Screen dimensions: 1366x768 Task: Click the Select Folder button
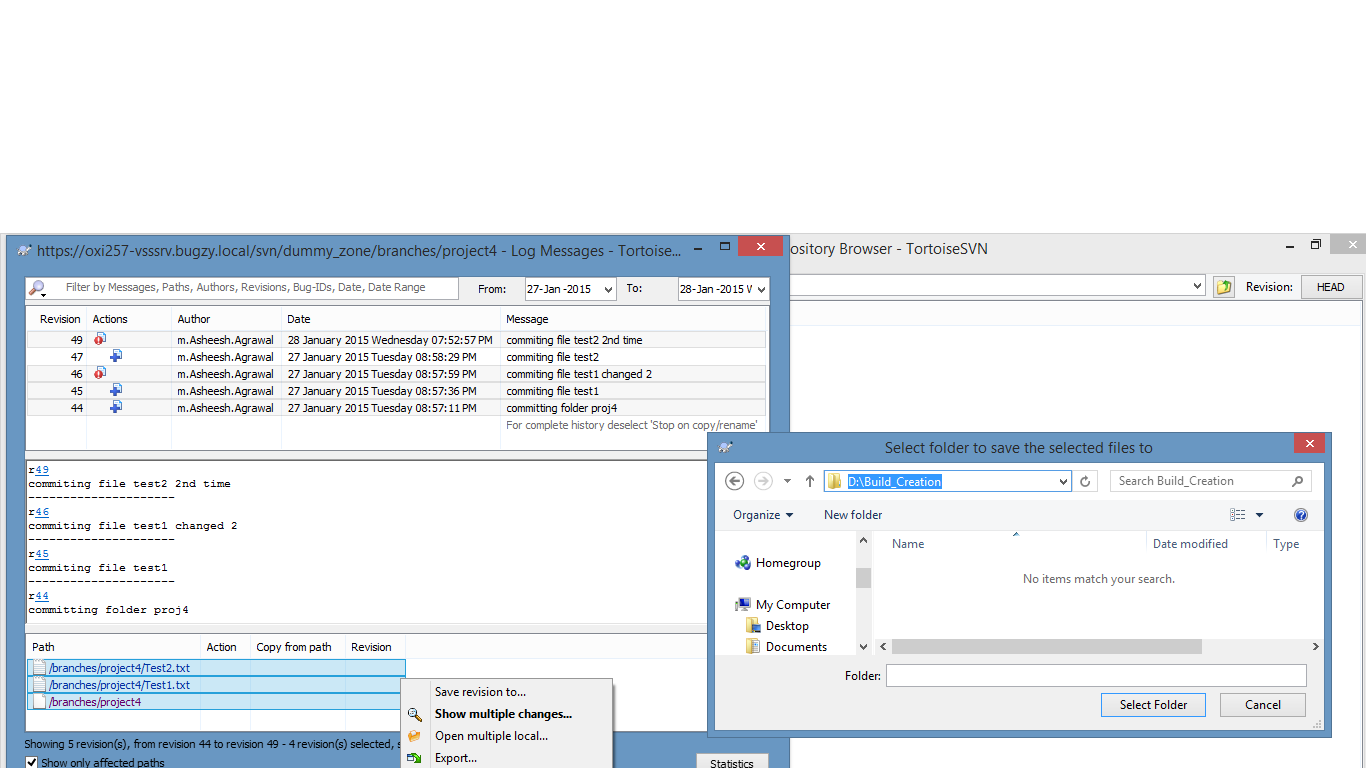tap(1153, 705)
